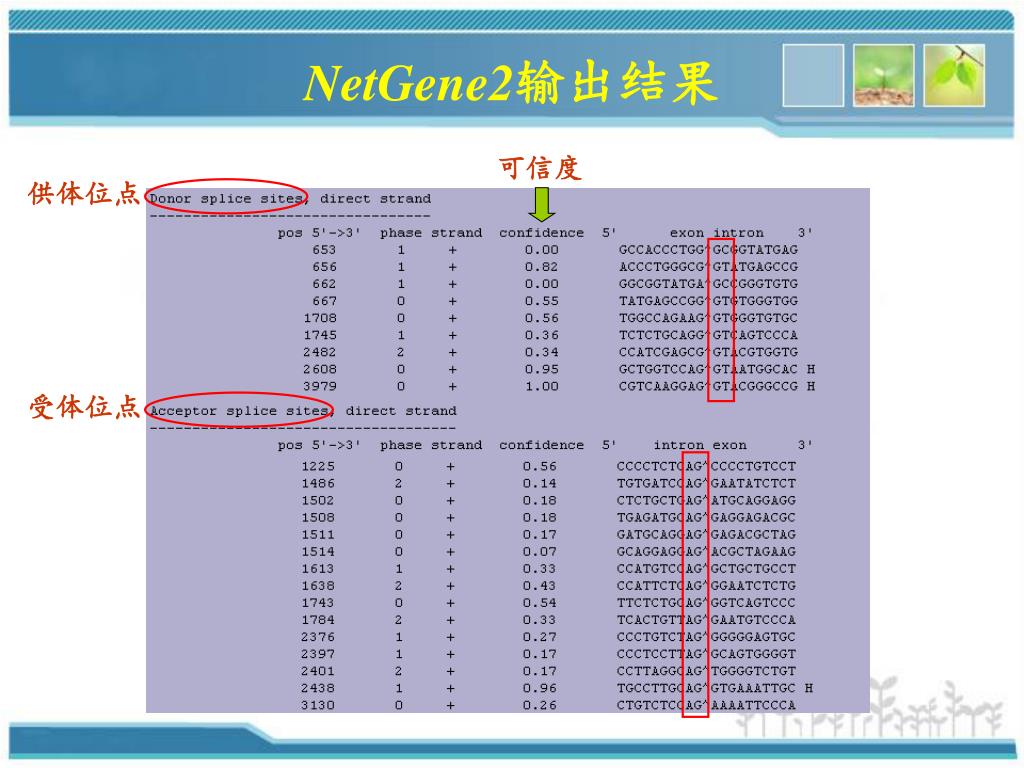1024x768 pixels.
Task: Click acceptor position 1502
Action: click(318, 500)
